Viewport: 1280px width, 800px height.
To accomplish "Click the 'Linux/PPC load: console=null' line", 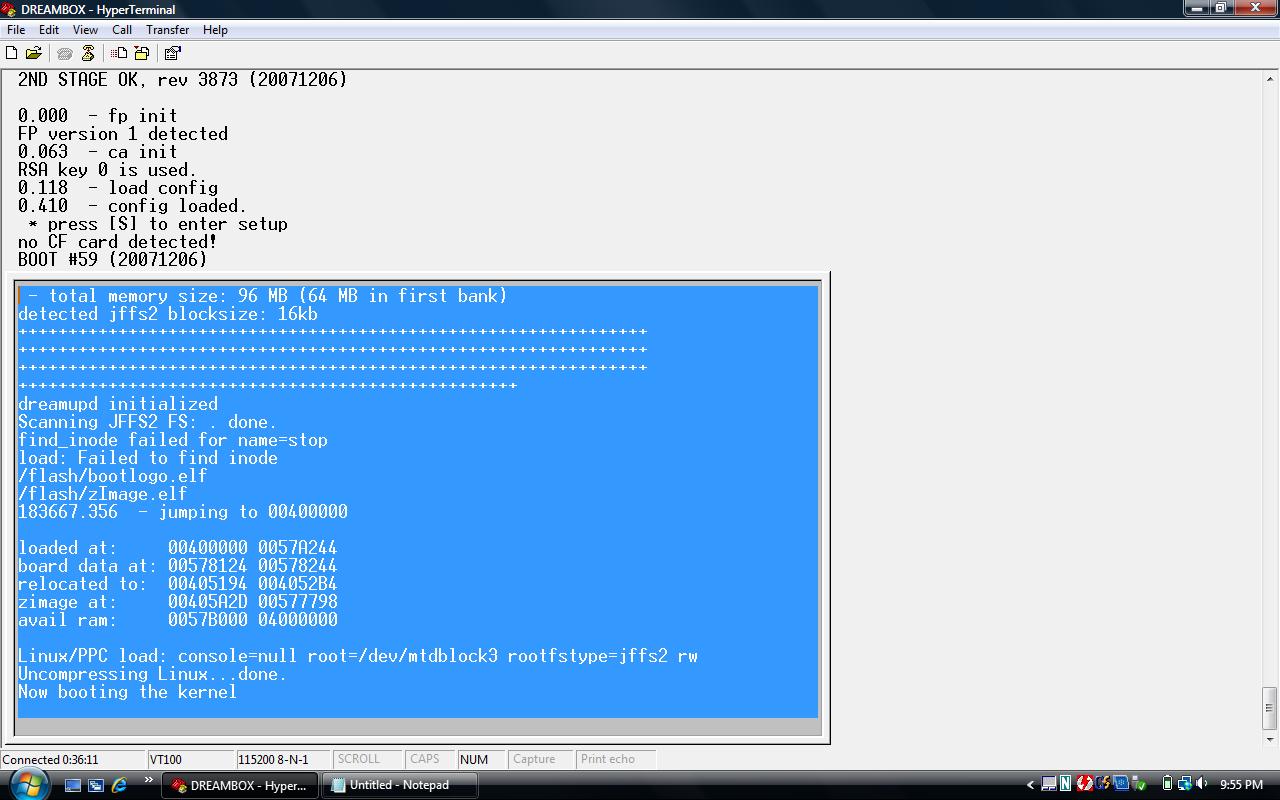I will click(x=358, y=656).
